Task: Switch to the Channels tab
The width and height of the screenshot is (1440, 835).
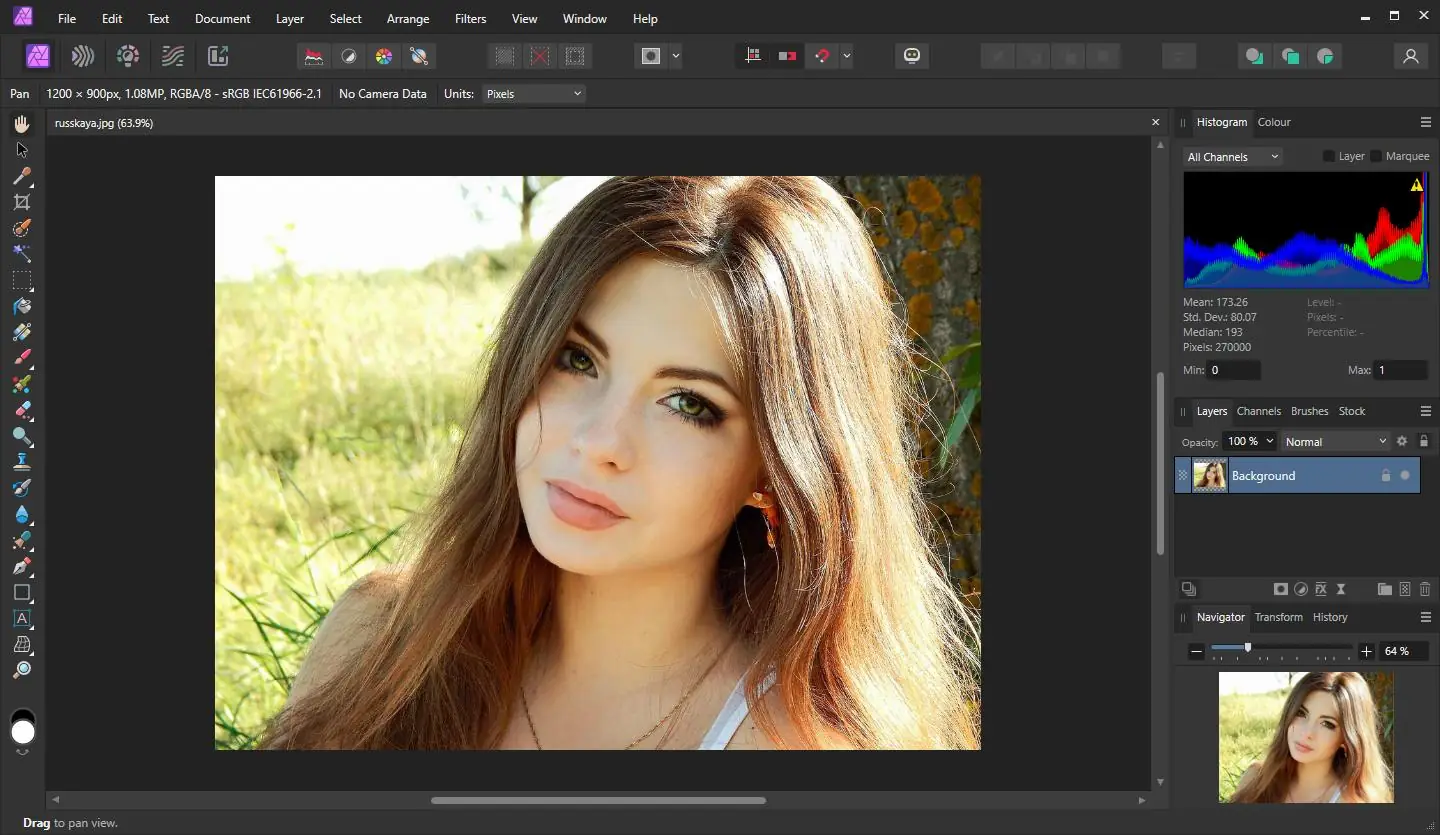Action: [1258, 411]
